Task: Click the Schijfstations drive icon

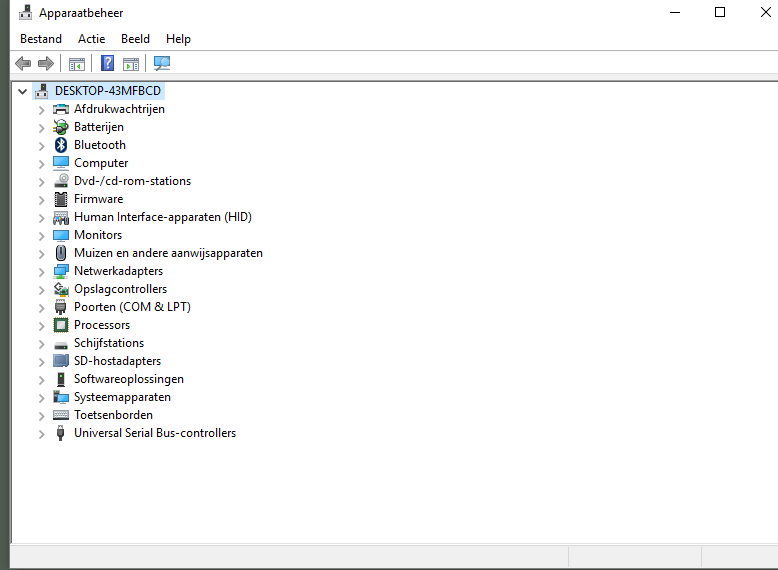Action: click(61, 345)
